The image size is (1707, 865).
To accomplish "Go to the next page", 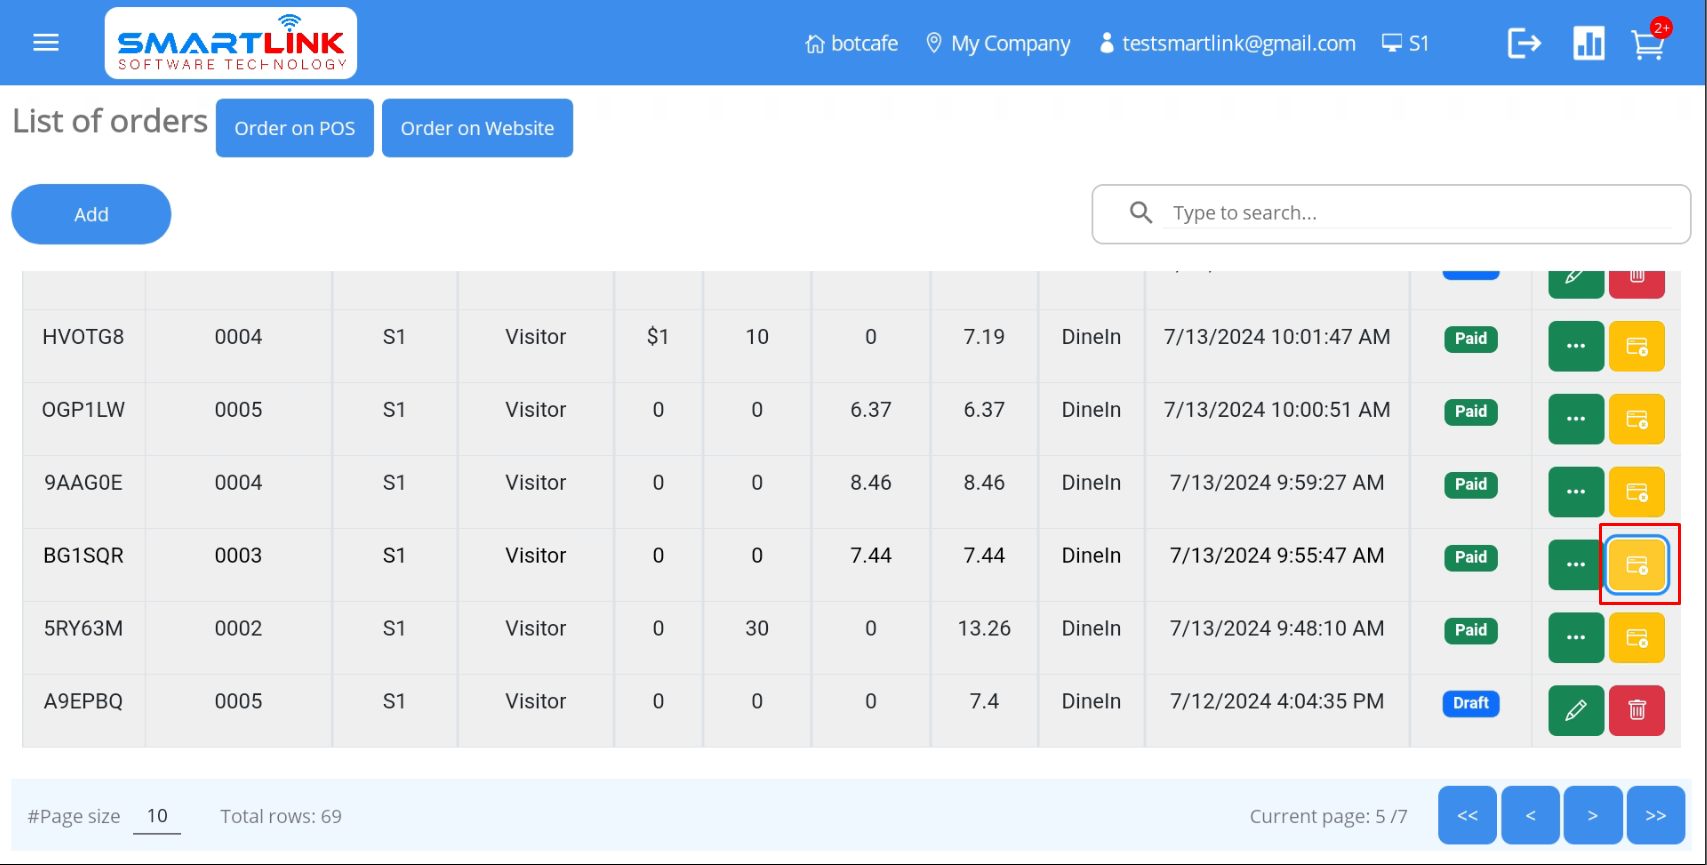I will 1592,816.
